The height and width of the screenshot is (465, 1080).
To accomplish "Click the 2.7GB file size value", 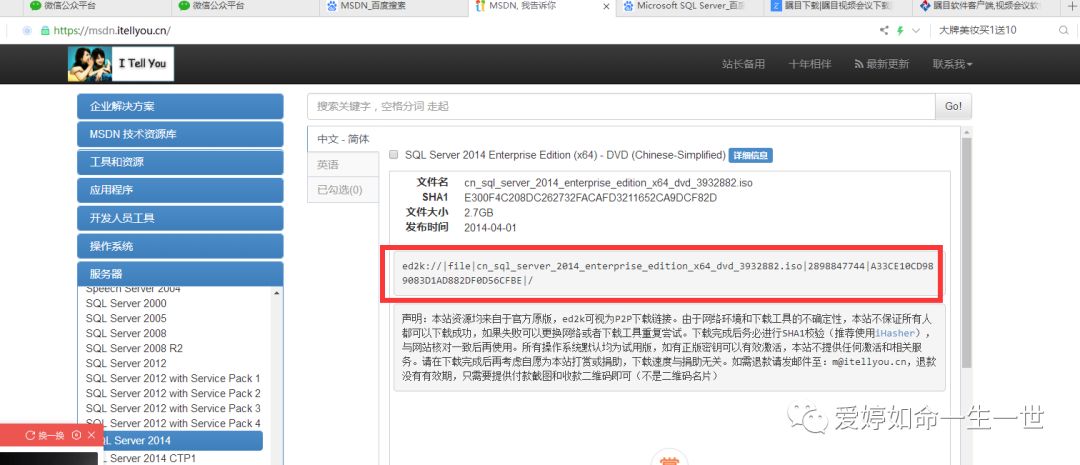I will [x=479, y=213].
